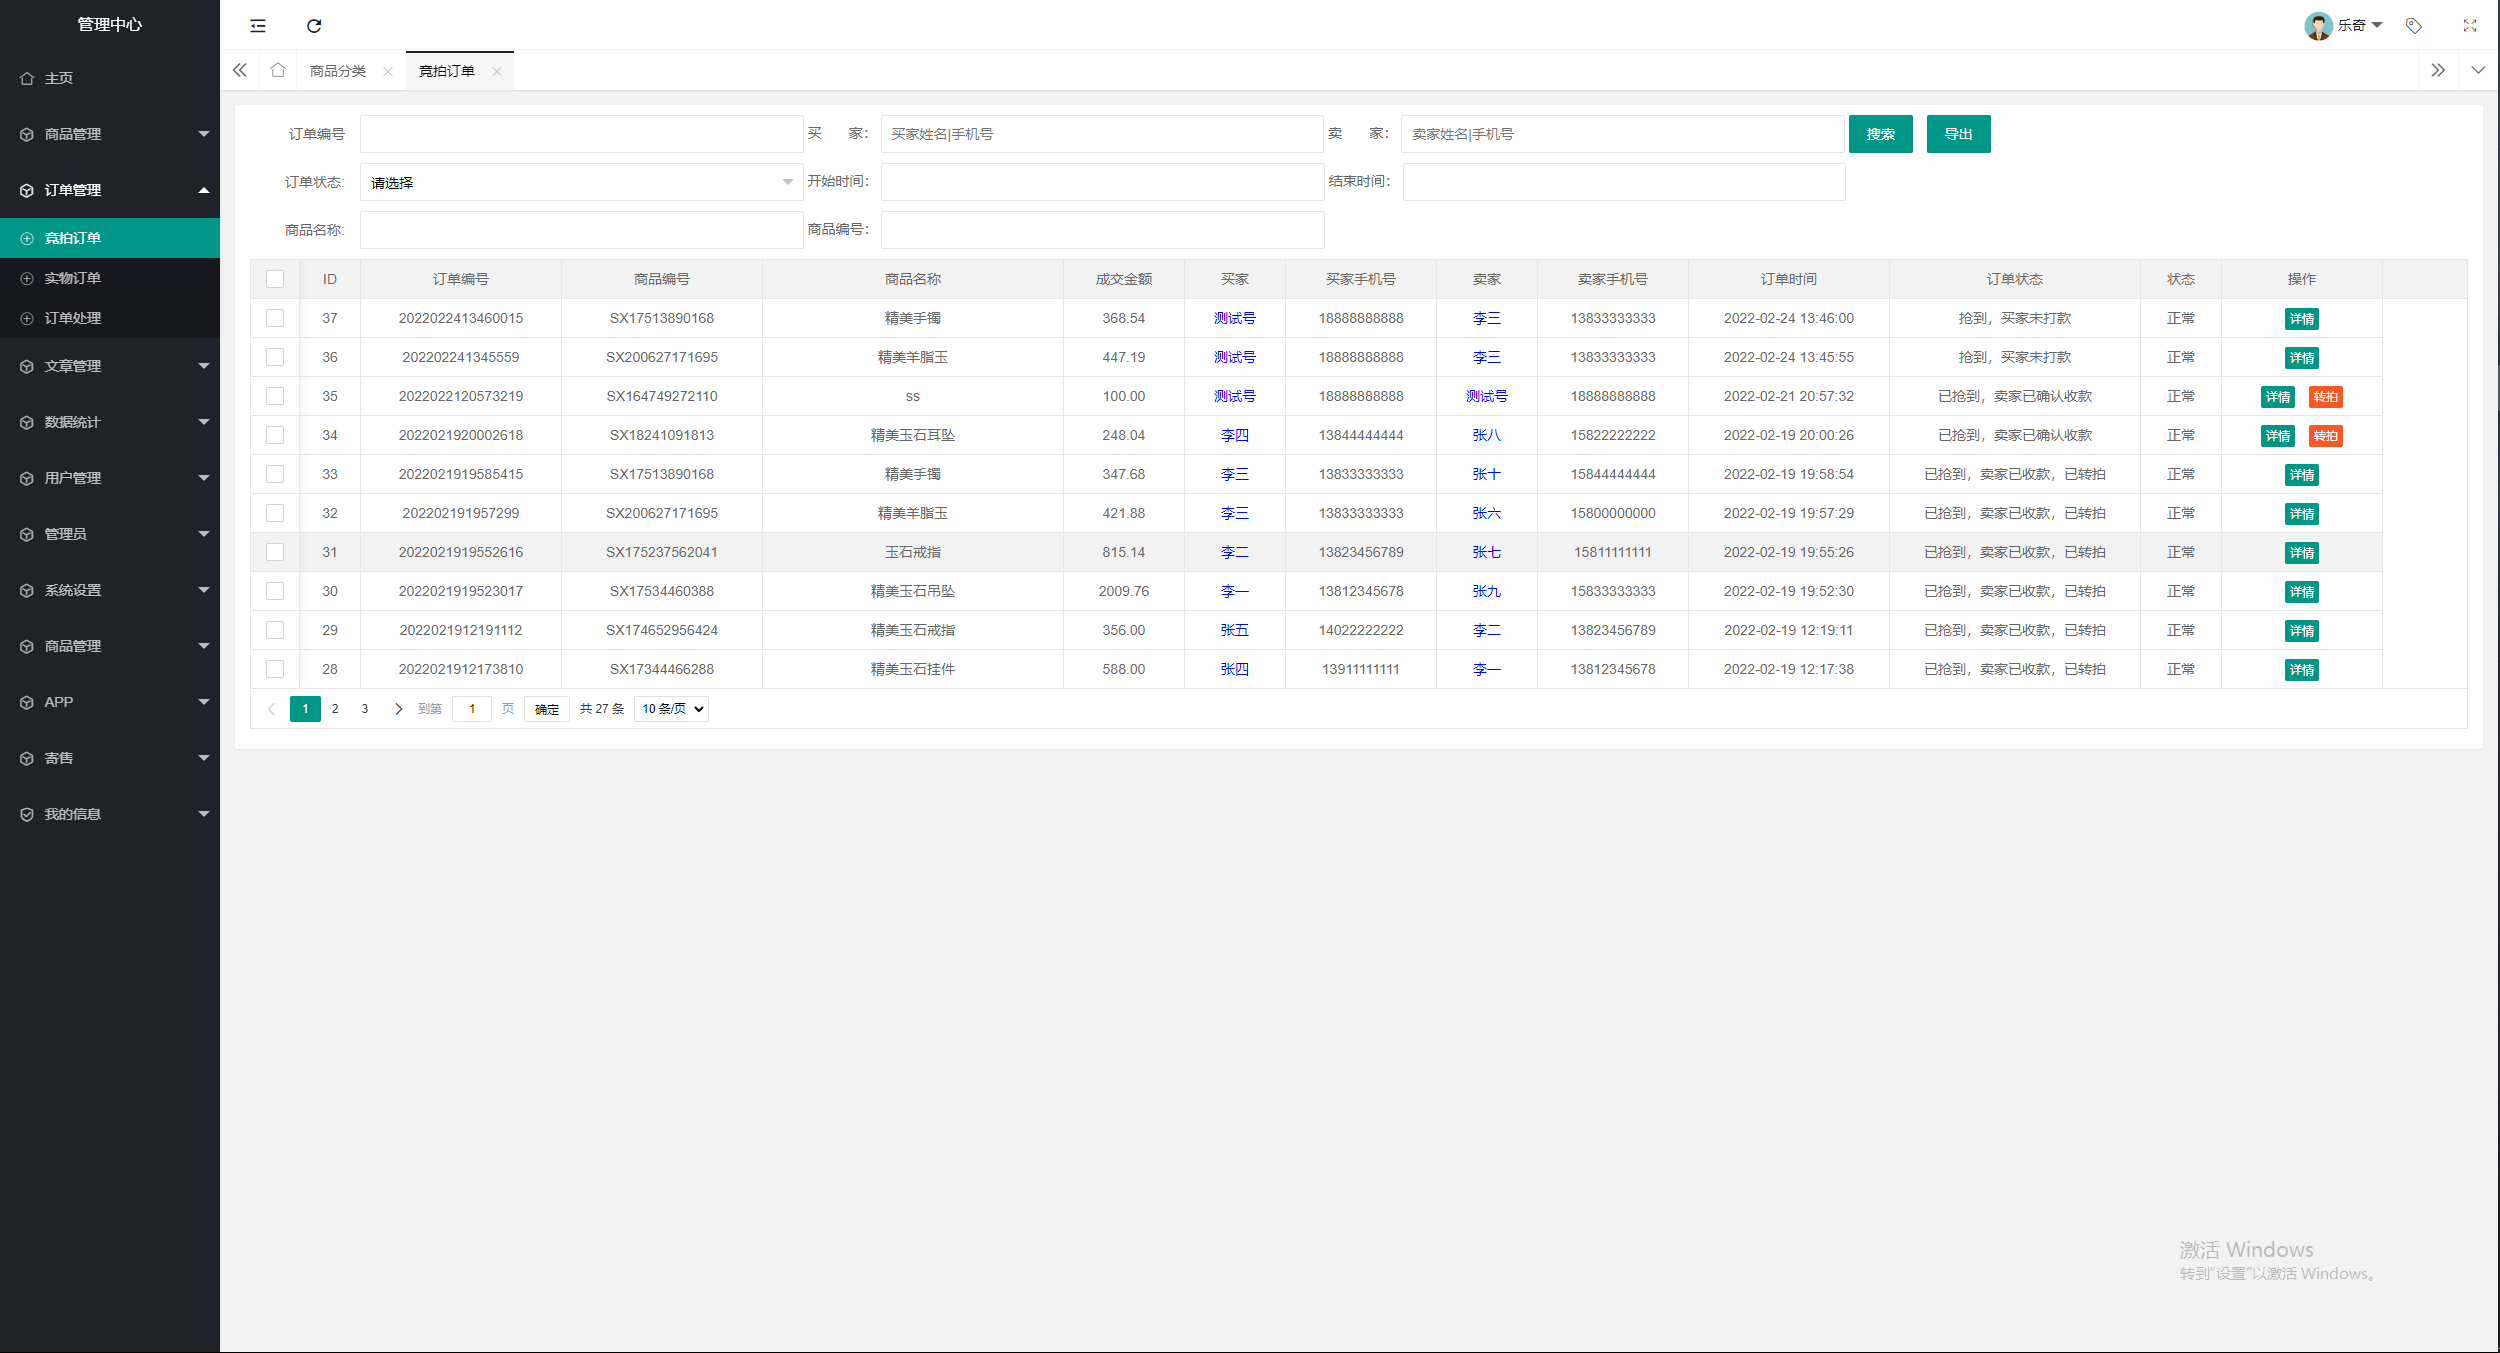Open the 10 条/页 page size dropdown
The height and width of the screenshot is (1353, 2500).
(671, 709)
